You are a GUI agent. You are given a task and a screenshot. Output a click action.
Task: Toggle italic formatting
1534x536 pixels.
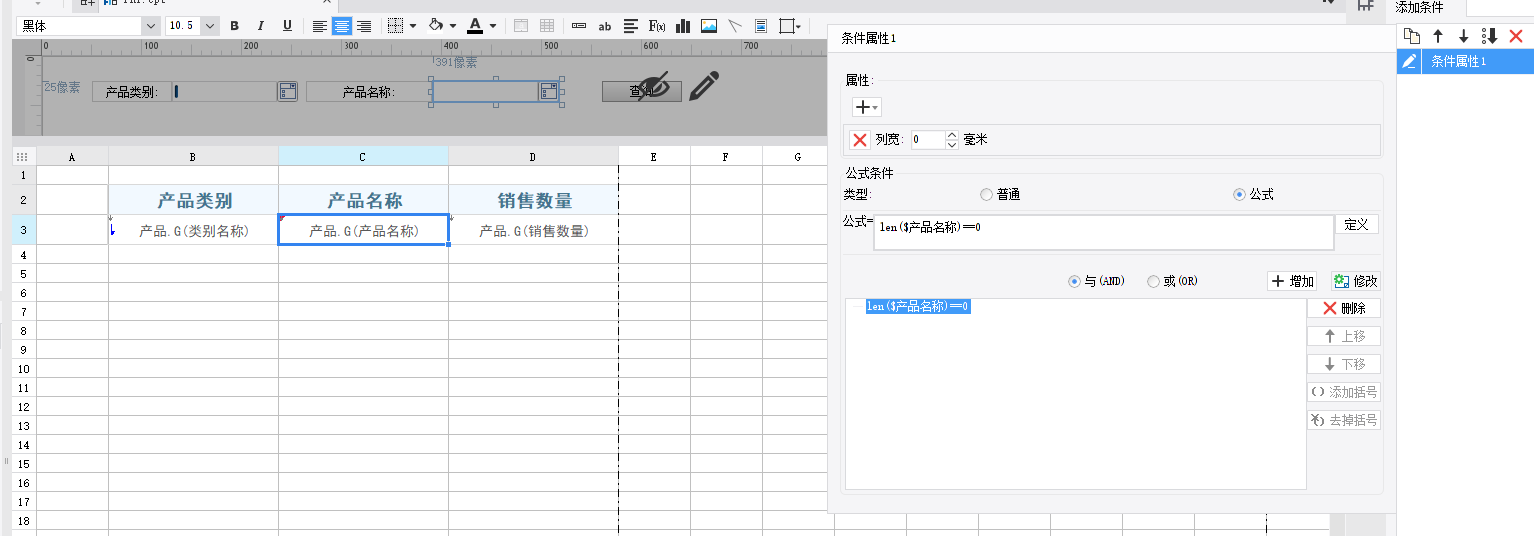(x=260, y=26)
